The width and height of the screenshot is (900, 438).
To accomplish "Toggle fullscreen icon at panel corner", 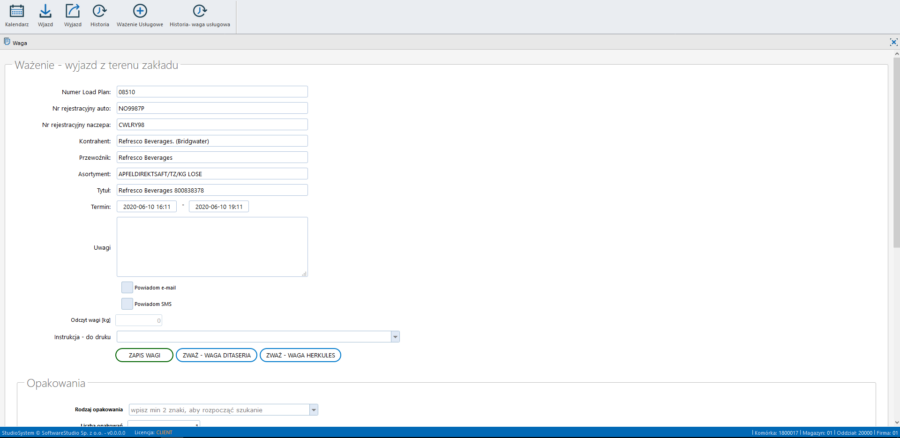I will [x=893, y=42].
